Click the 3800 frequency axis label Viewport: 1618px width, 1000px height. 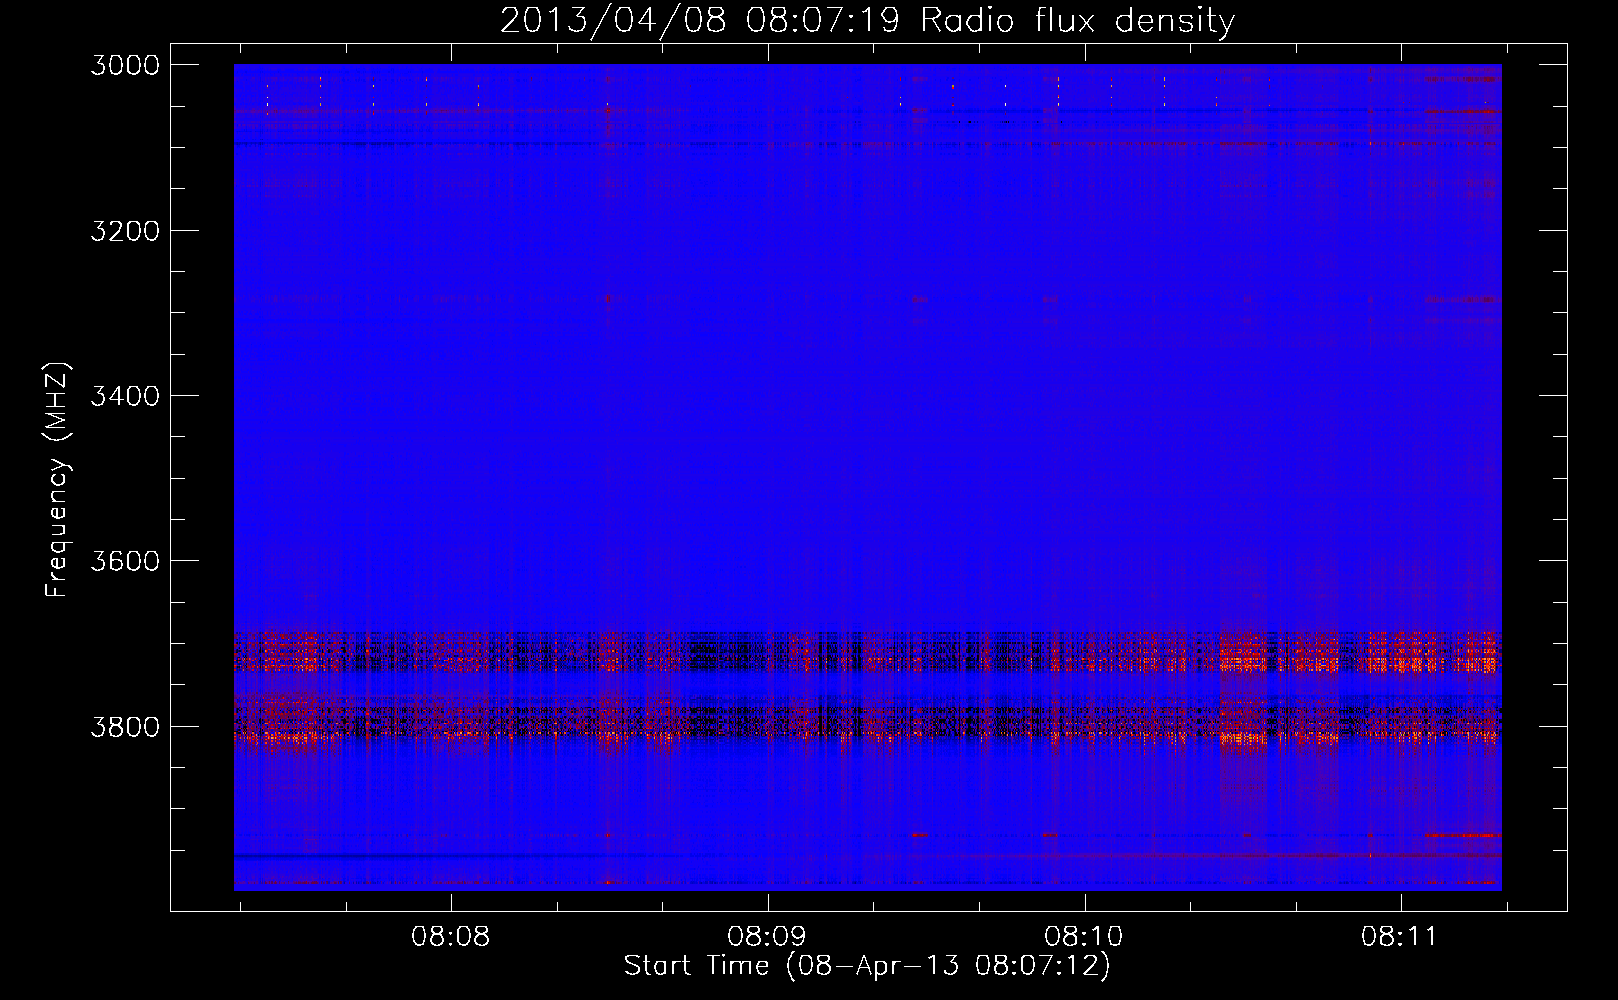click(125, 727)
